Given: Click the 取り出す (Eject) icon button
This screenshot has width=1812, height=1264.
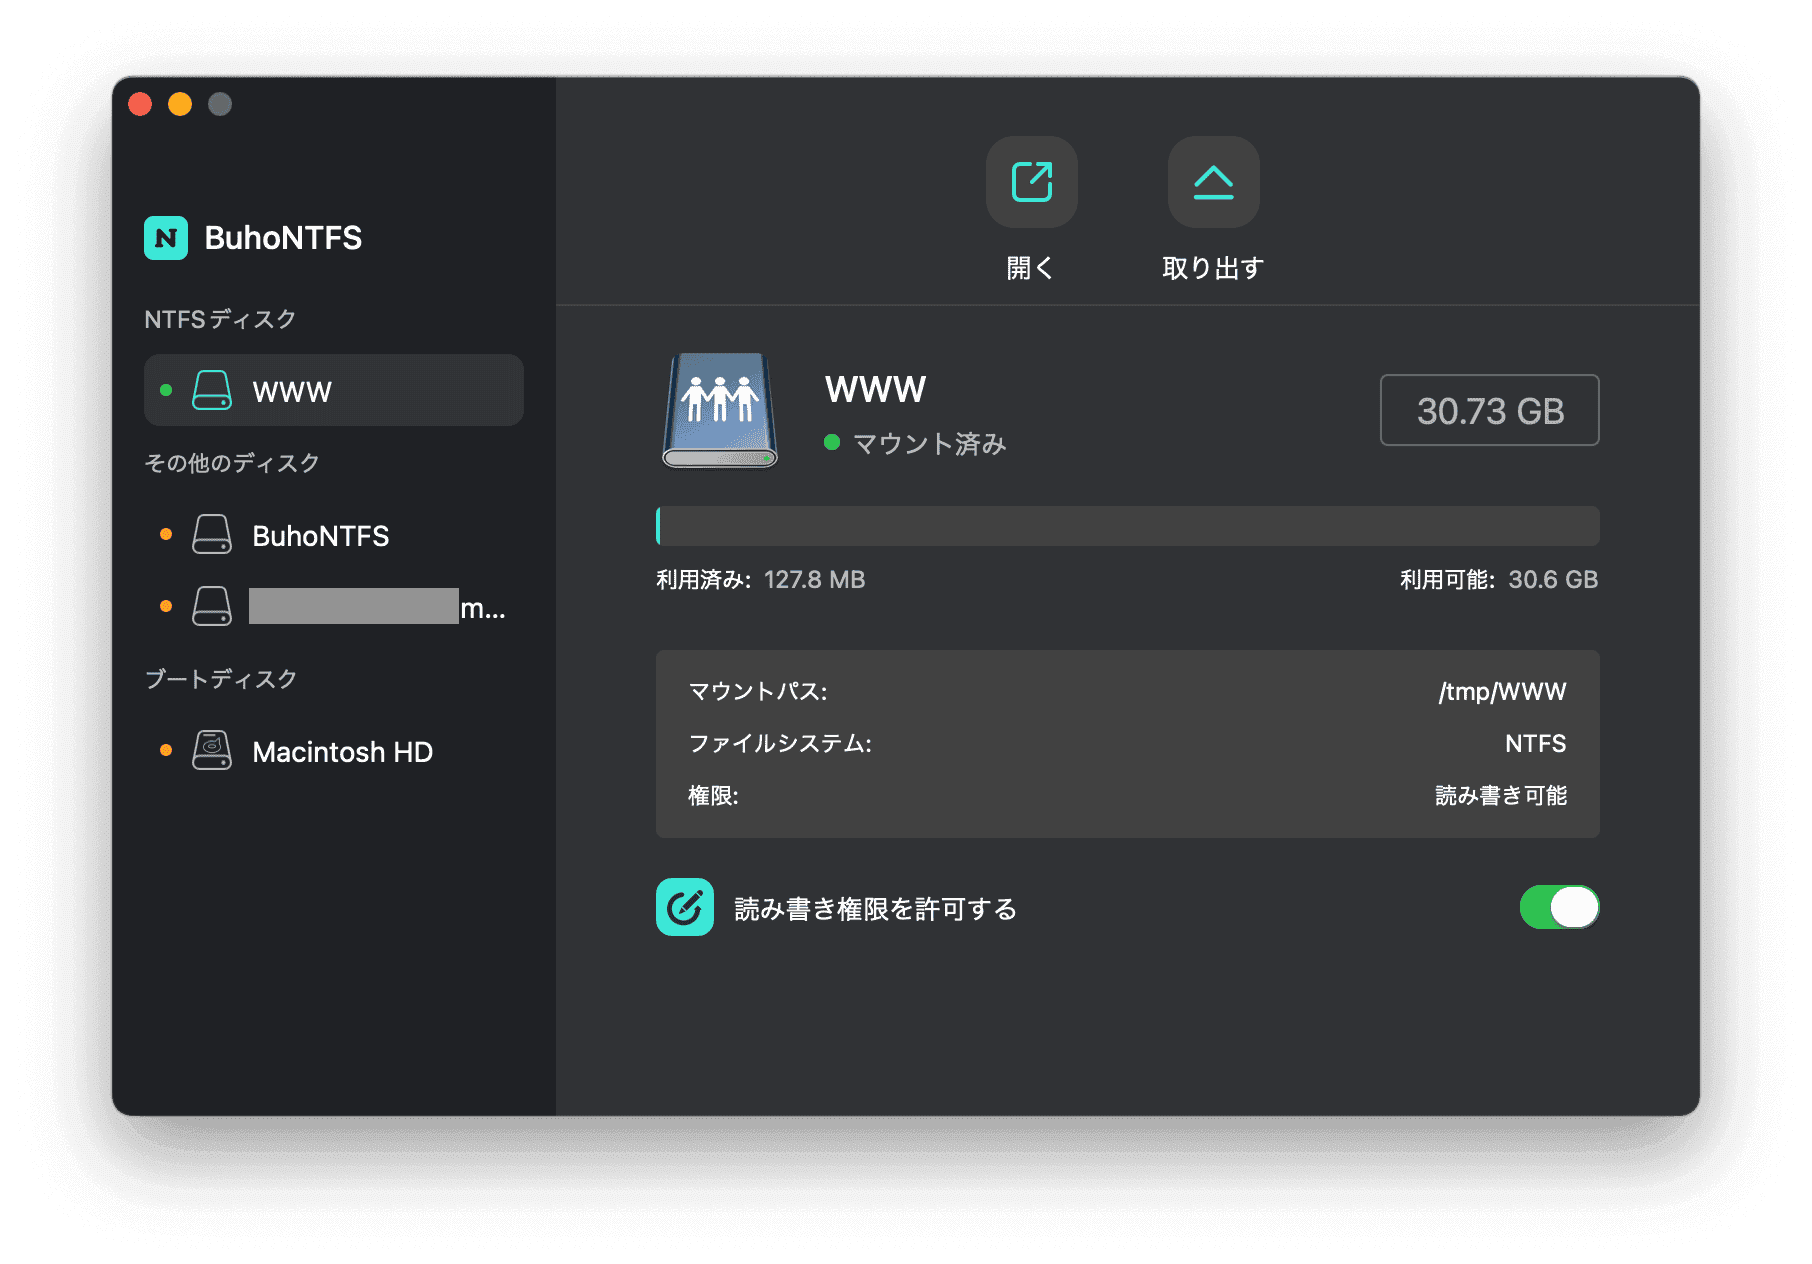Looking at the screenshot, I should pyautogui.click(x=1213, y=182).
